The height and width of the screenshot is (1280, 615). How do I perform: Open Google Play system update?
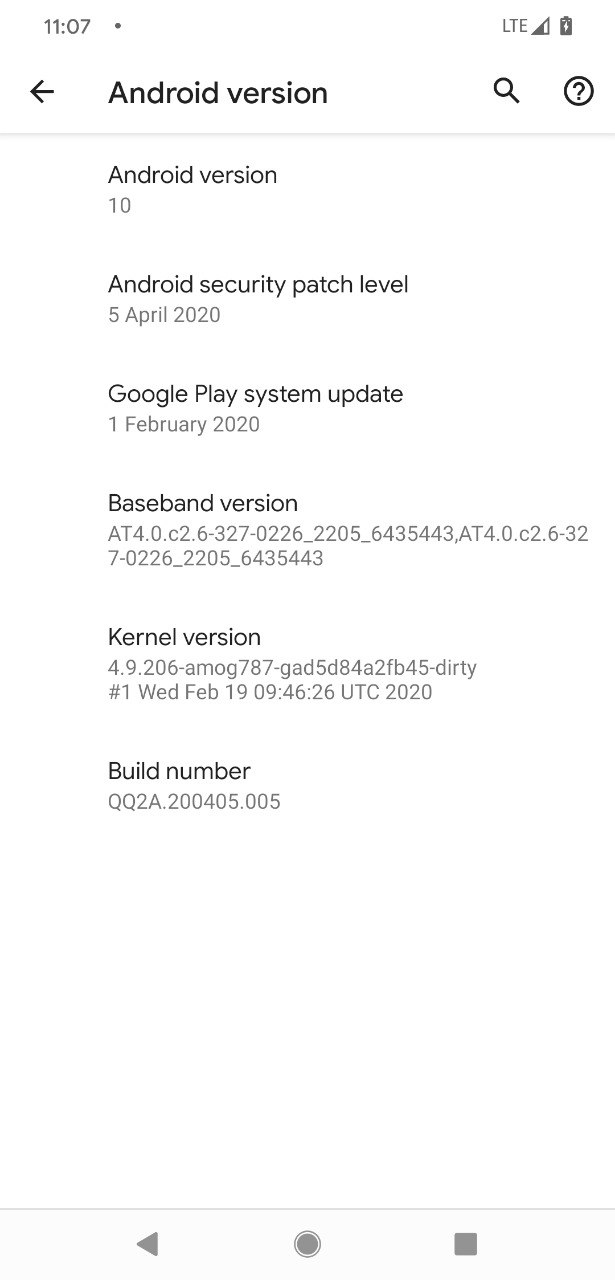click(x=307, y=408)
